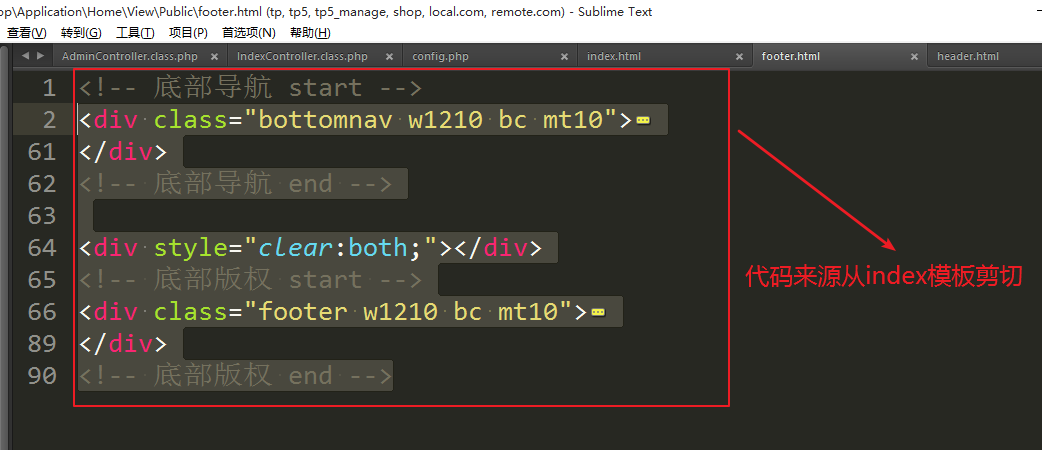The width and height of the screenshot is (1042, 450).
Task: Open the 项目(P) menu
Action: (188, 33)
